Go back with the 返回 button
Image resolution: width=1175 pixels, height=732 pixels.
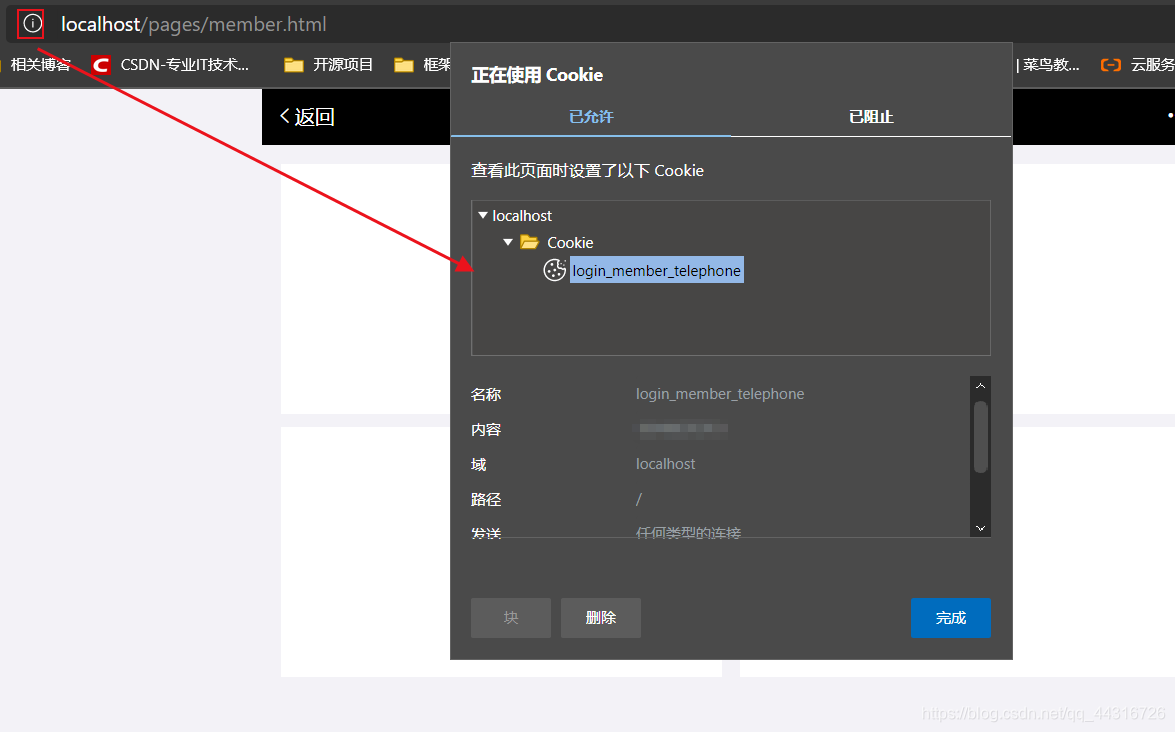[x=306, y=117]
